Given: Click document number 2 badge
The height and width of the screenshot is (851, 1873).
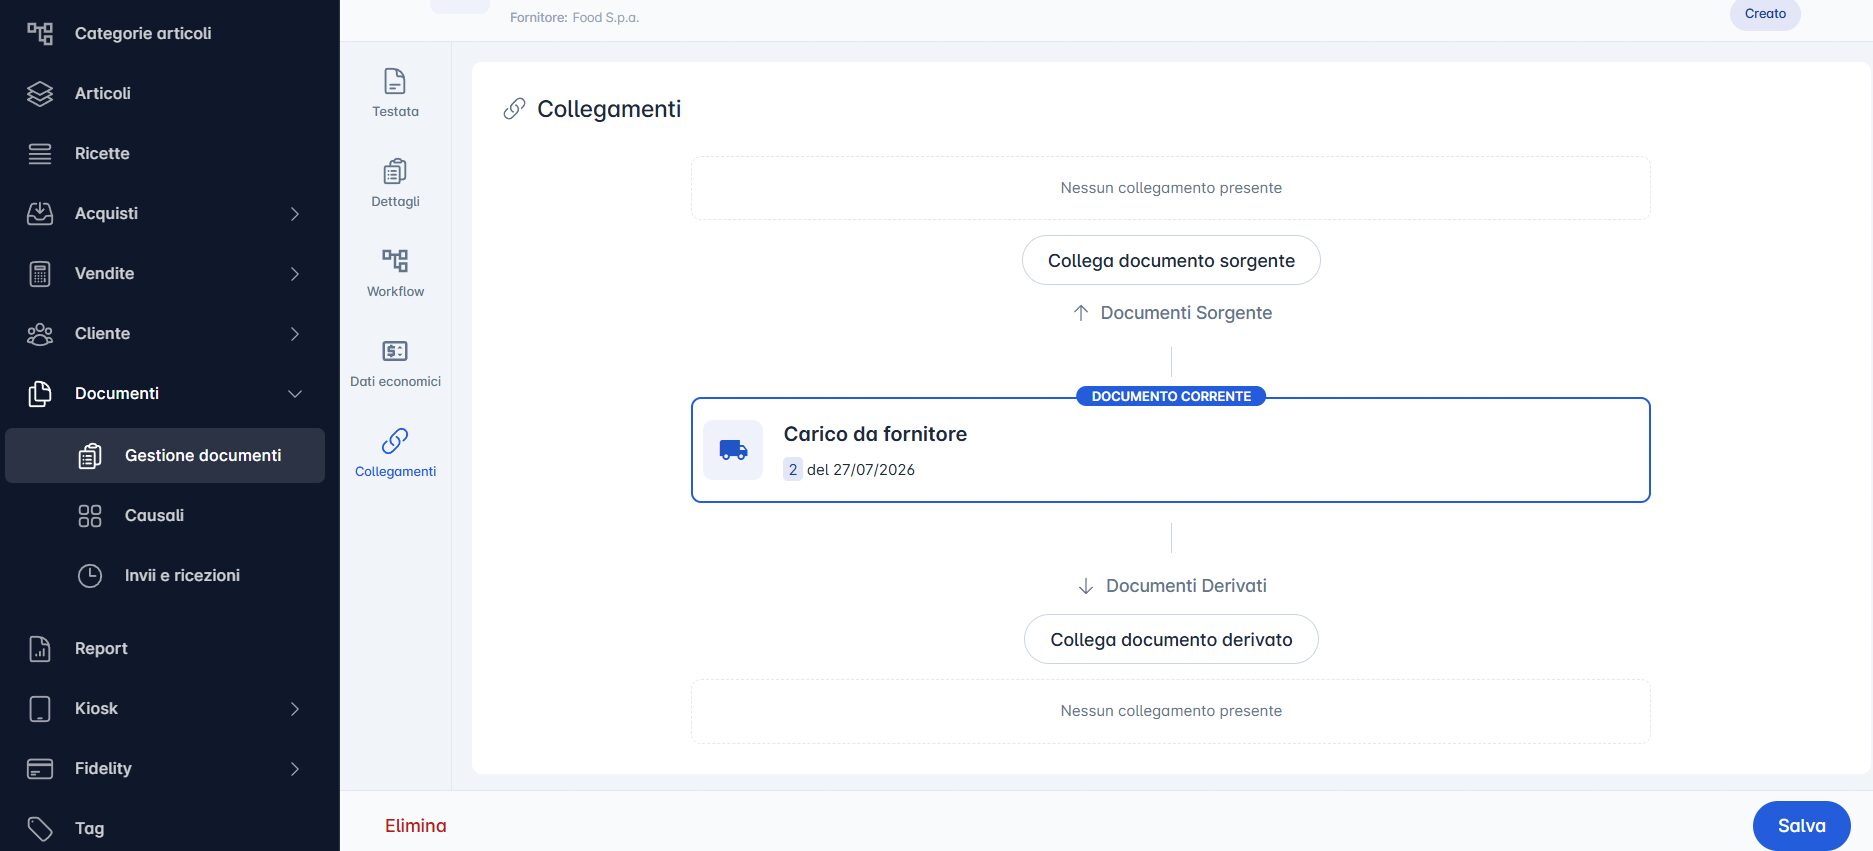Looking at the screenshot, I should [793, 469].
